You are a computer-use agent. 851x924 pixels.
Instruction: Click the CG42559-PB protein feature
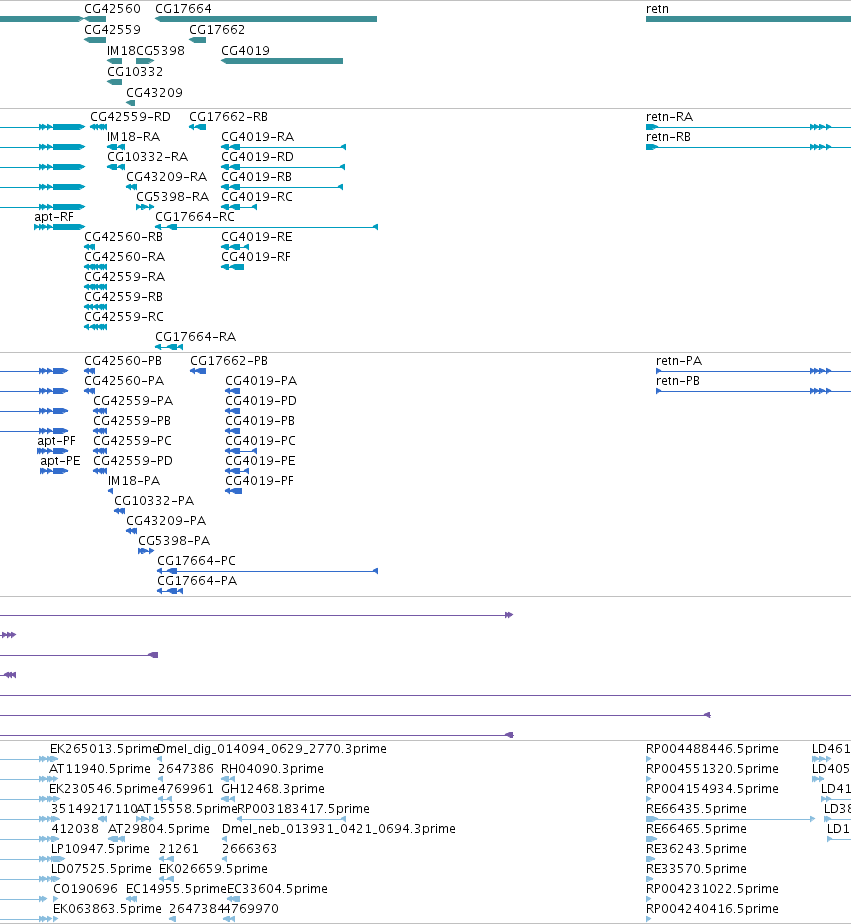(x=100, y=431)
